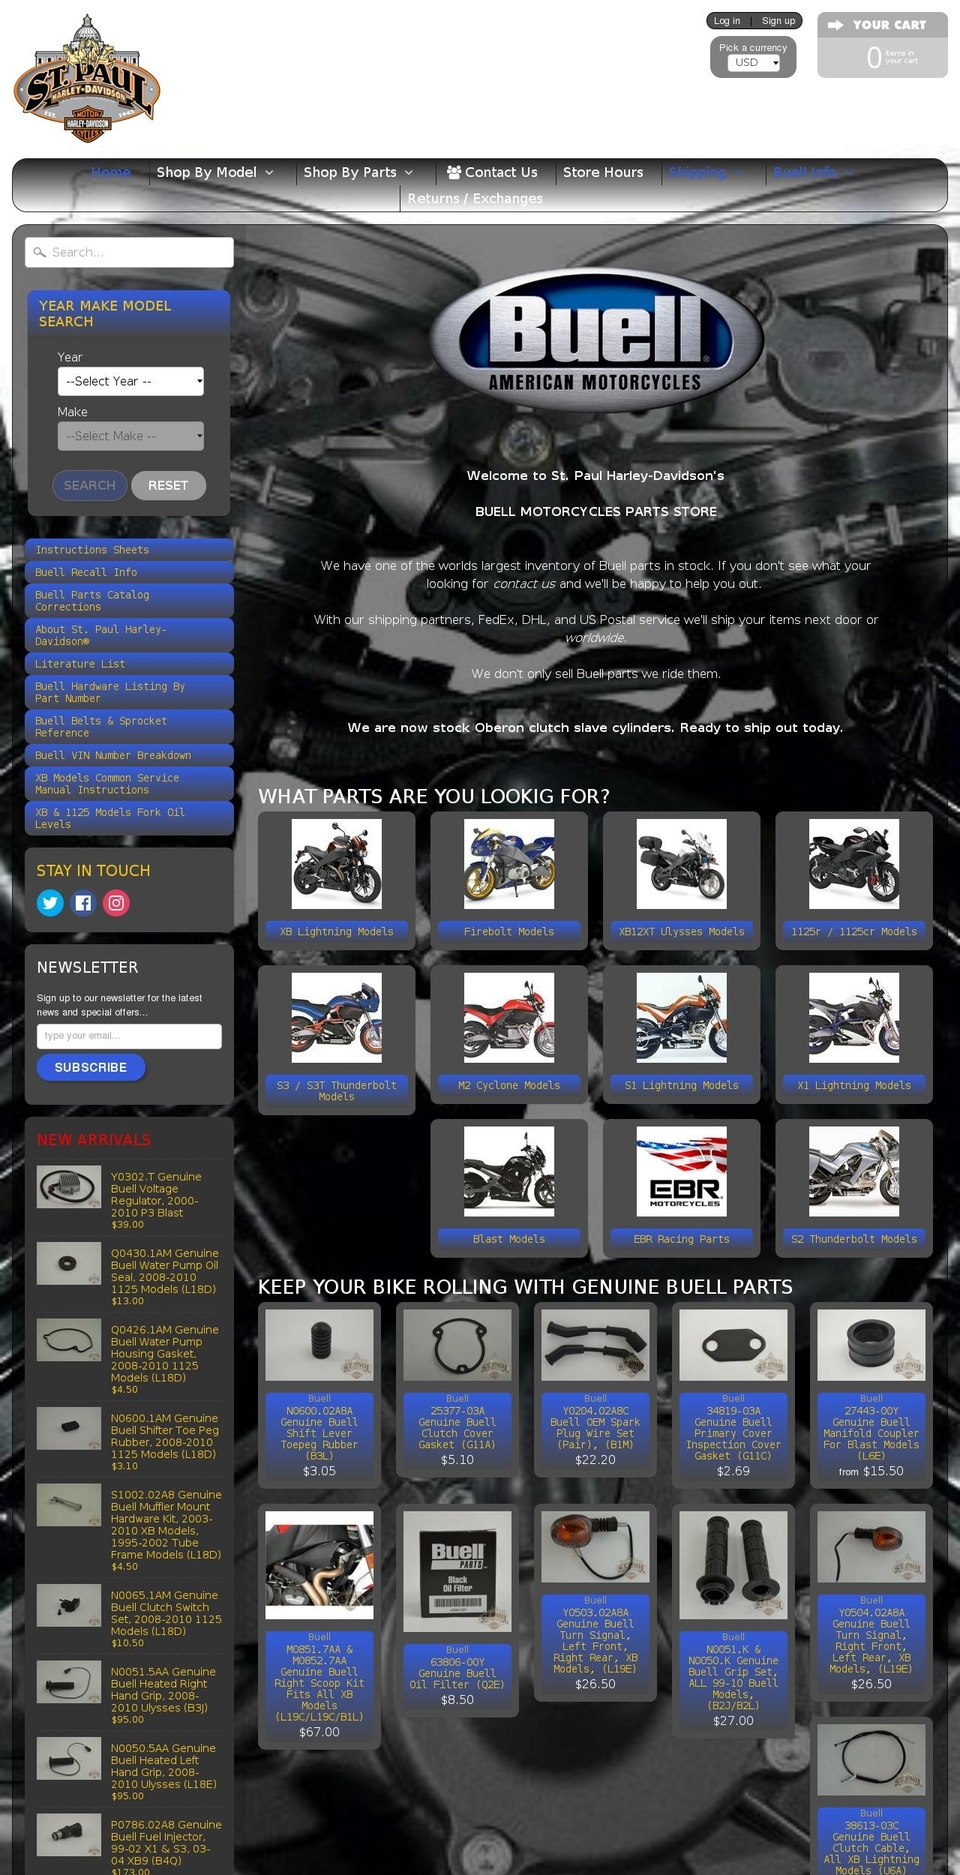Open the Buell Oil Filter product image
The width and height of the screenshot is (960, 1875).
[457, 1571]
